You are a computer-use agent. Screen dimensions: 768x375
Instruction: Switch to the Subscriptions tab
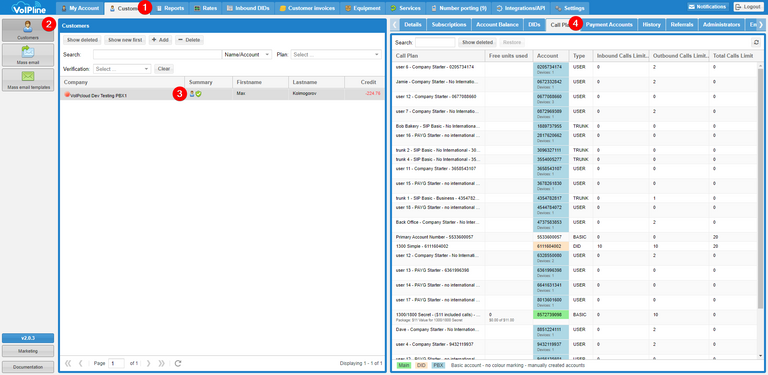pyautogui.click(x=449, y=24)
